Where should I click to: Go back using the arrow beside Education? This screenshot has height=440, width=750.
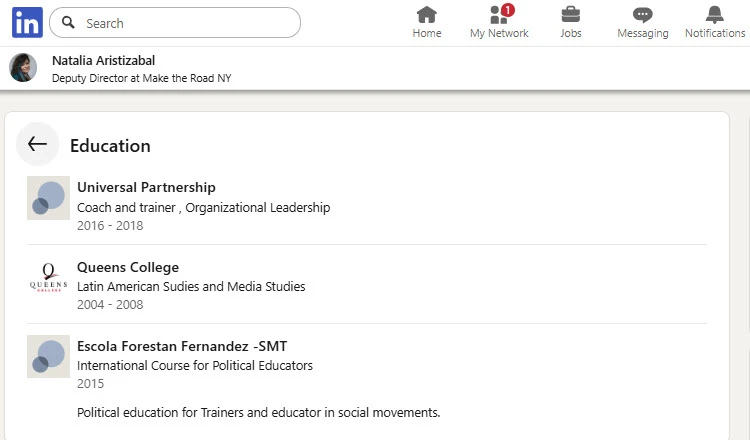[37, 144]
